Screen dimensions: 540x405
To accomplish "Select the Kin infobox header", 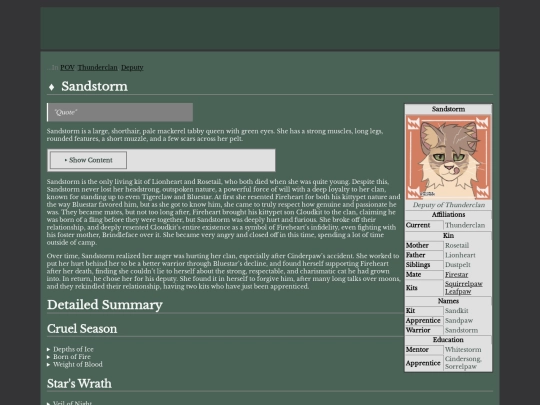I will (448, 236).
